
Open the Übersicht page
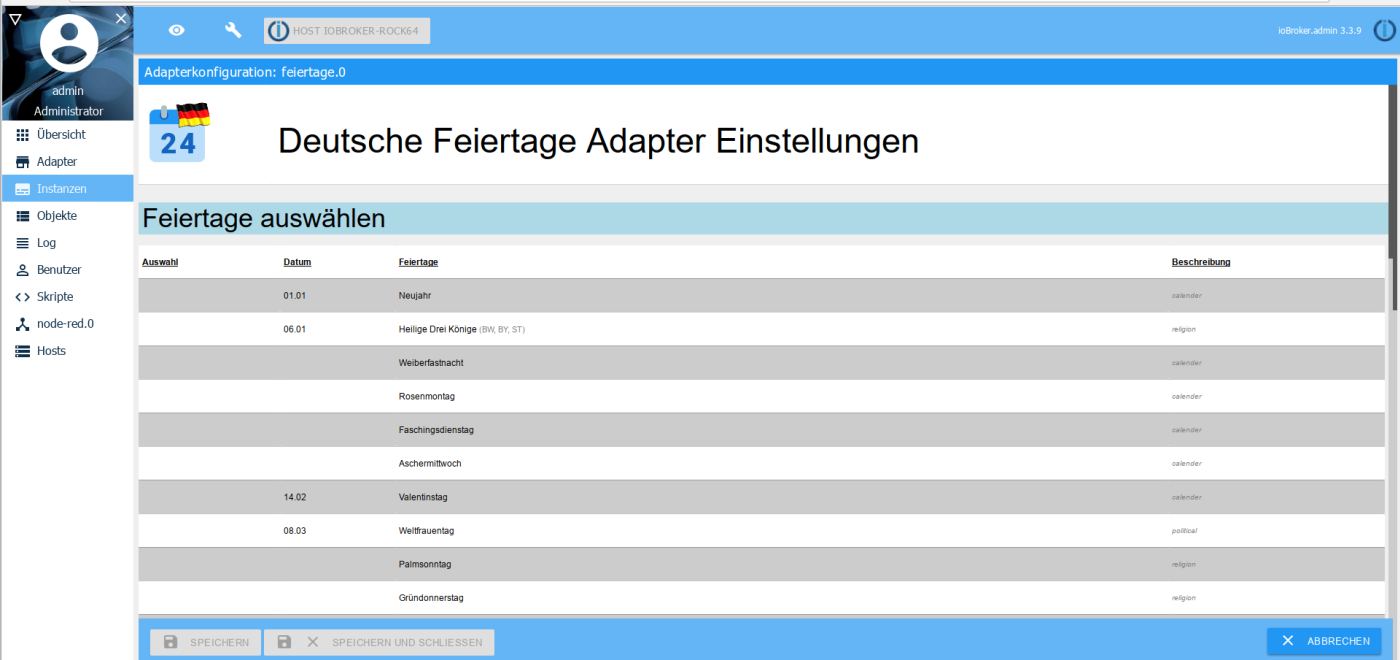pos(61,135)
